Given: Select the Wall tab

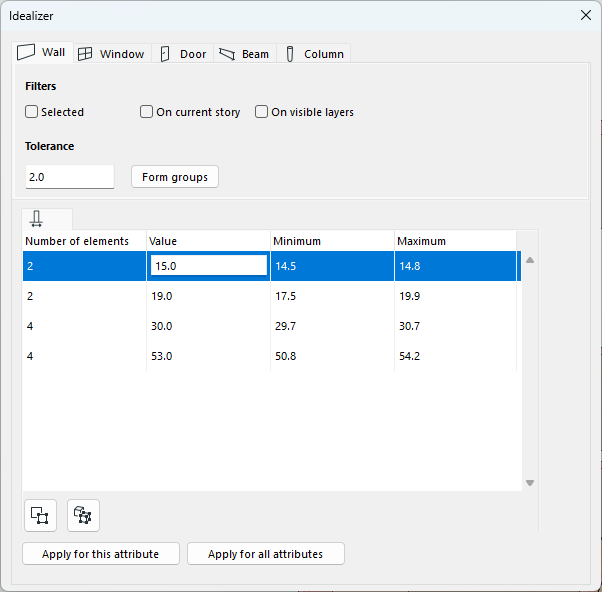Looking at the screenshot, I should (42, 53).
